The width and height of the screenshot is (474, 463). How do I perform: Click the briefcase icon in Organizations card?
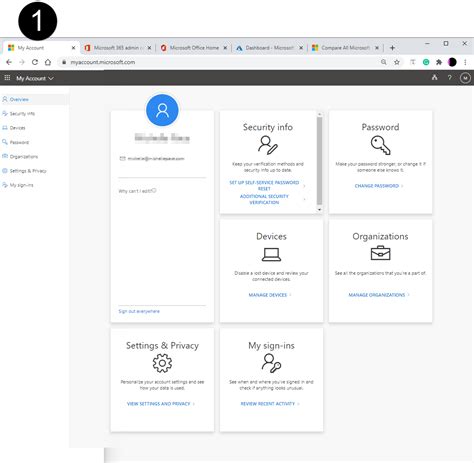pyautogui.click(x=381, y=253)
